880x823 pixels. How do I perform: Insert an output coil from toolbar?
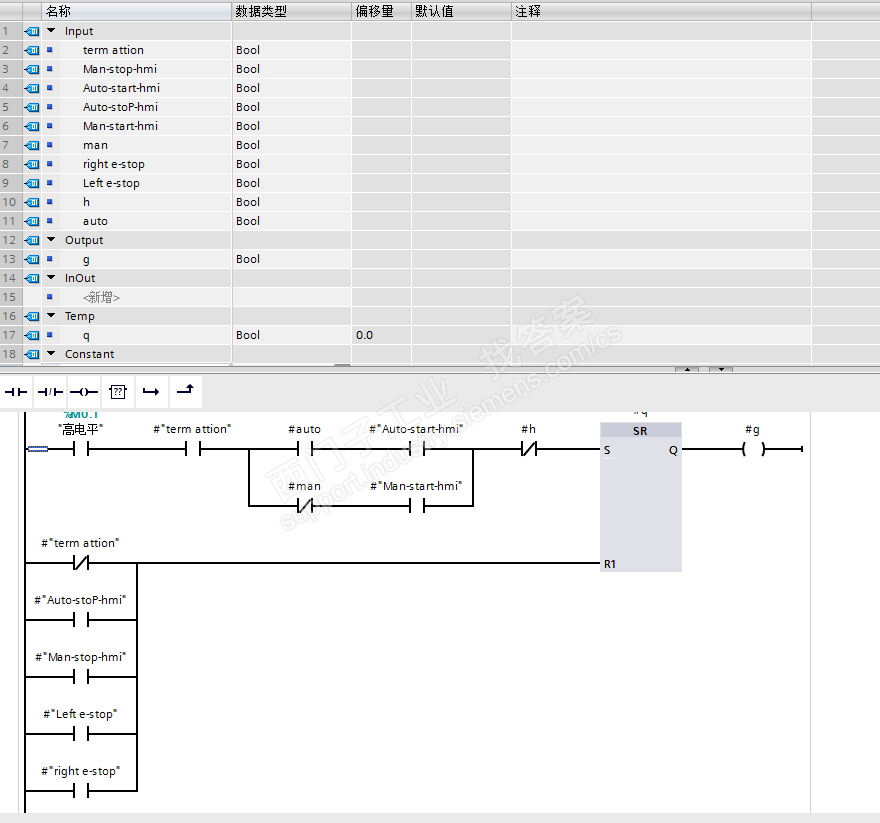click(84, 392)
